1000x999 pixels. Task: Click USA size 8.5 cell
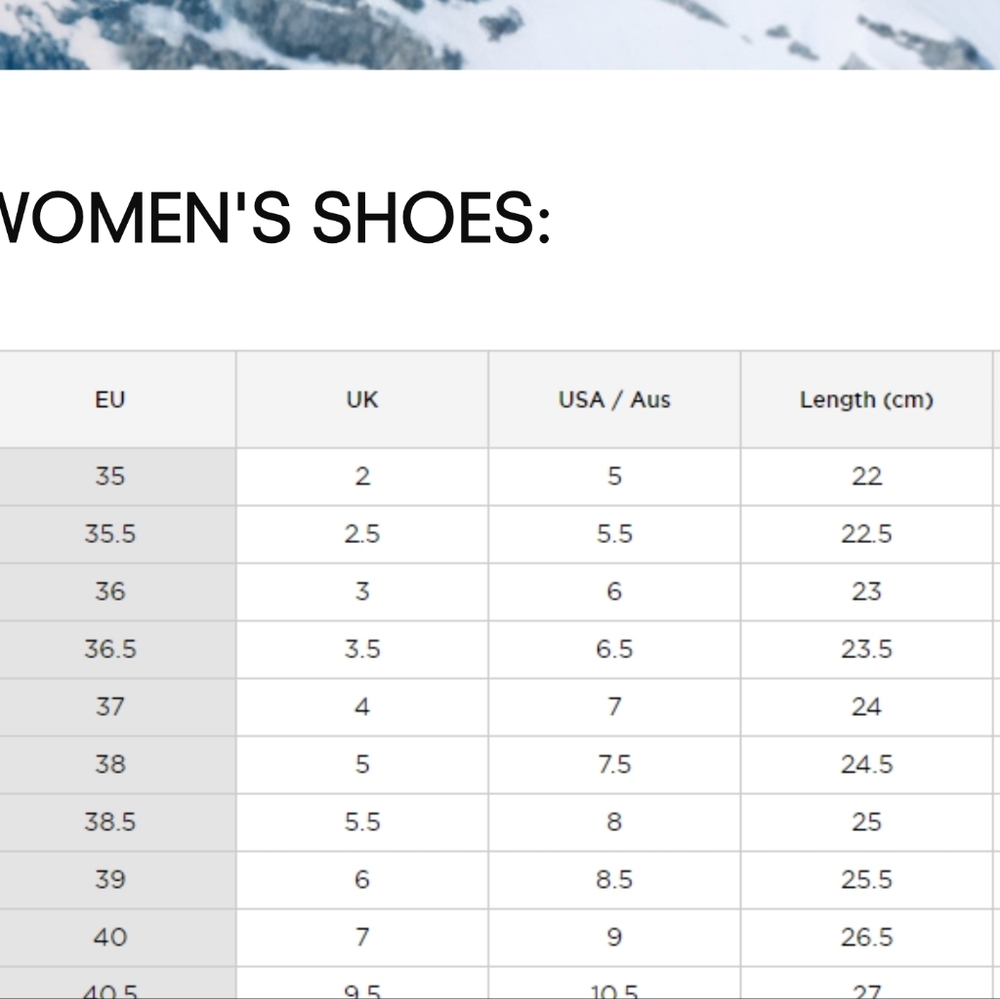point(614,880)
